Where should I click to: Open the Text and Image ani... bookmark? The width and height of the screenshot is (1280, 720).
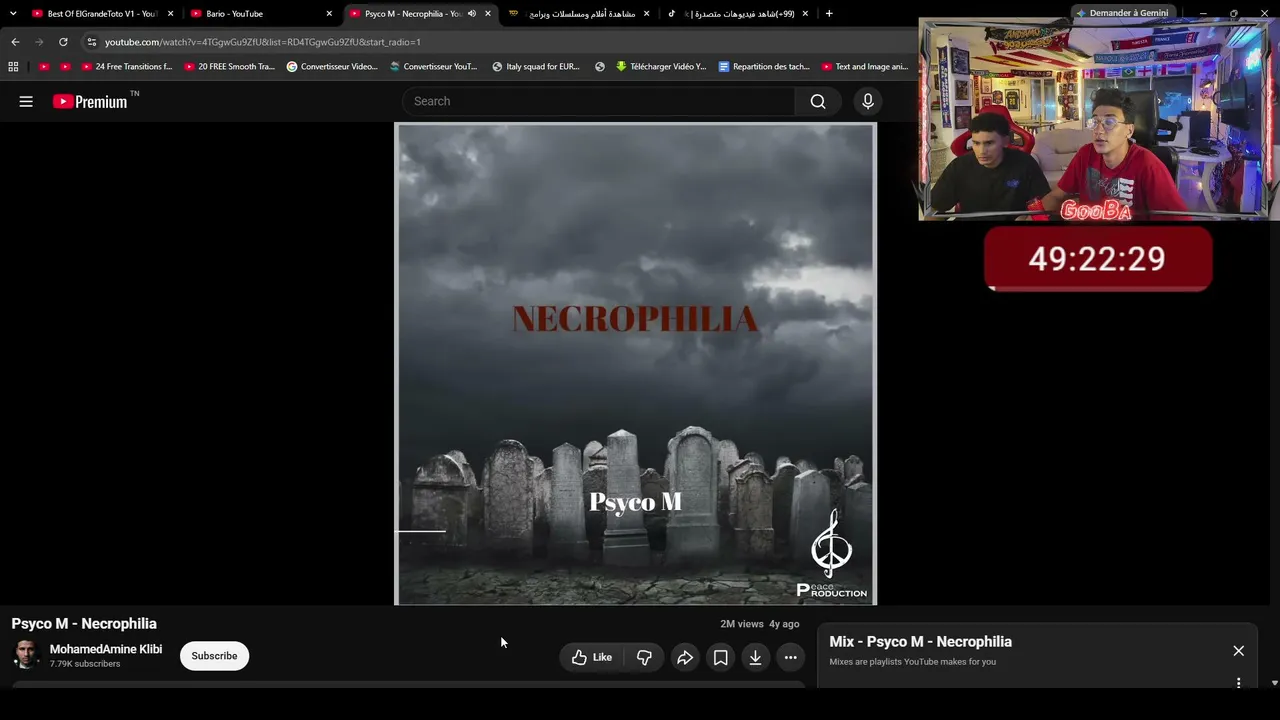(x=865, y=67)
